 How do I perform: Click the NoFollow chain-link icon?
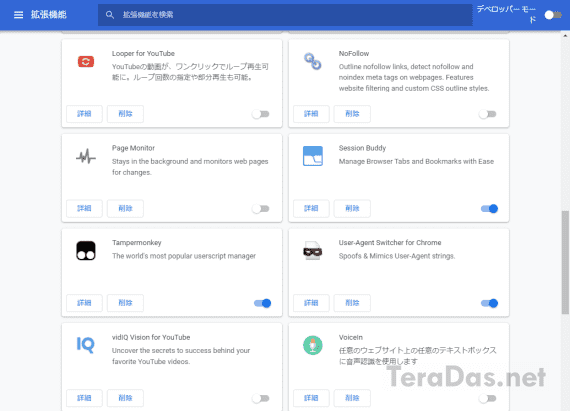(x=313, y=61)
